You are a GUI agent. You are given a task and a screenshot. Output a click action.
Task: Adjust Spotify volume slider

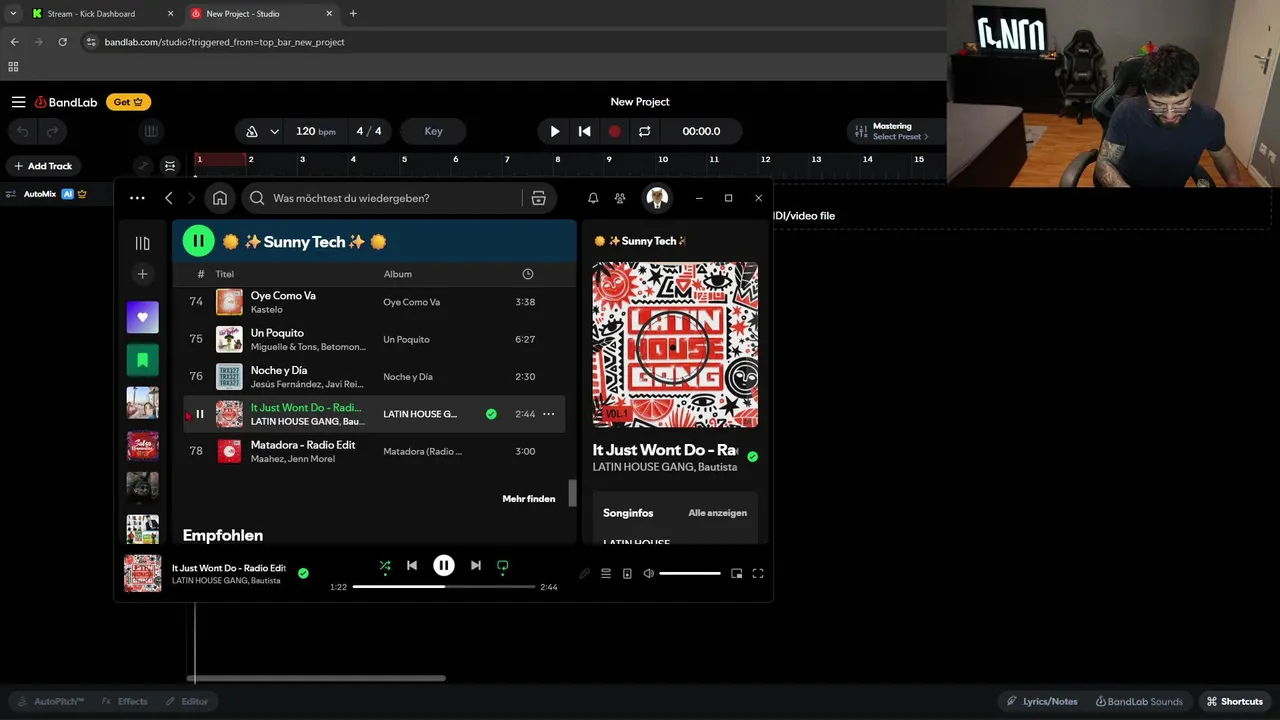click(x=690, y=573)
